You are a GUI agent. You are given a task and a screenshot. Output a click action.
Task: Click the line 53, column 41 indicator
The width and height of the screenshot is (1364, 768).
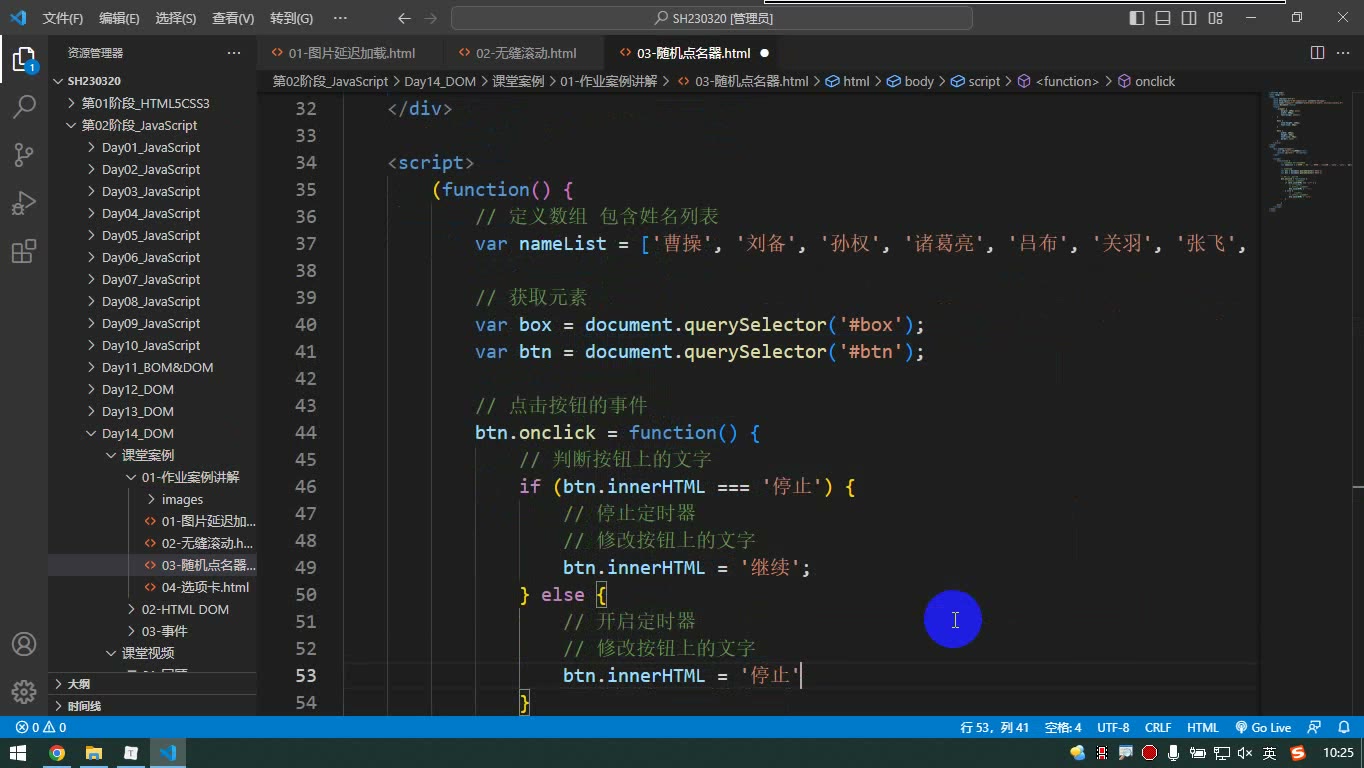tap(995, 728)
